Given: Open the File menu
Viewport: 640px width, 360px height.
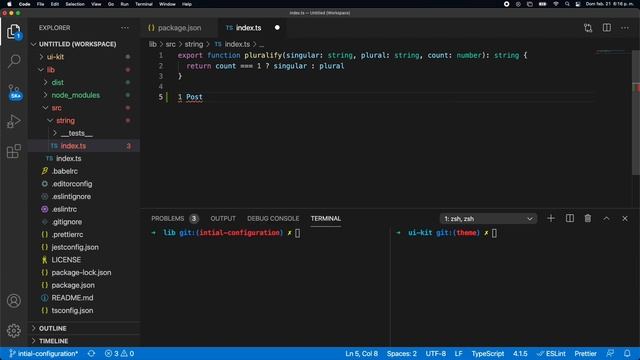Looking at the screenshot, I should tap(40, 4).
